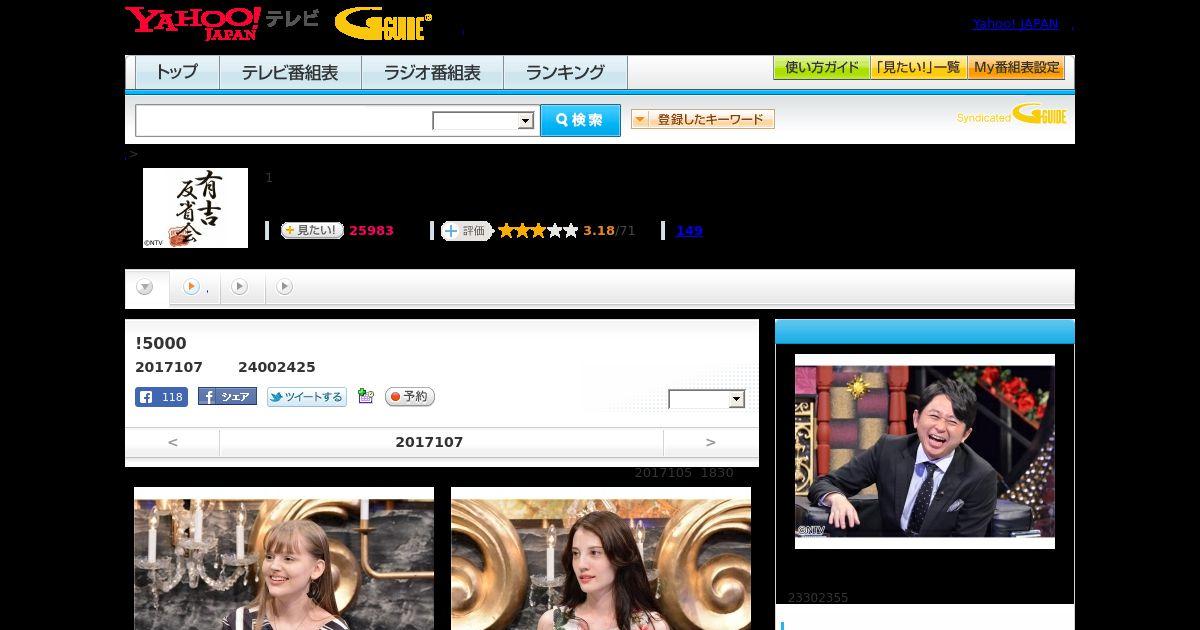Click the Syndicated G-GUIDE logo
The width and height of the screenshot is (1200, 630).
(x=1012, y=115)
